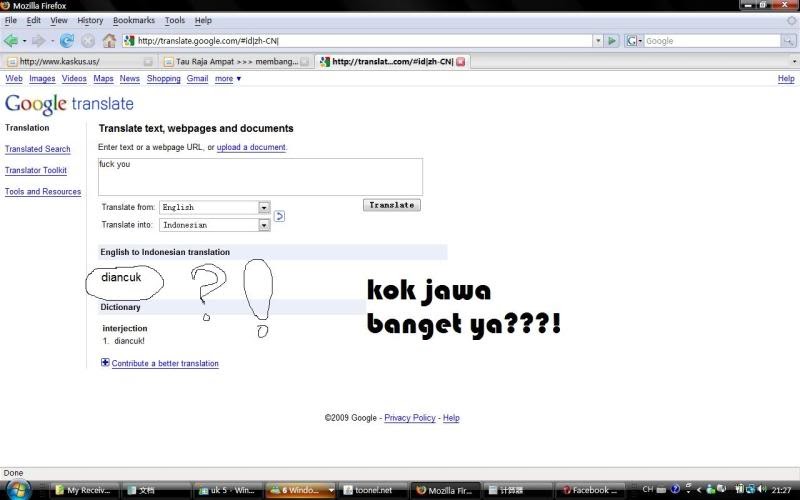
Task: Expand the address bar history dropdown
Action: tap(598, 41)
